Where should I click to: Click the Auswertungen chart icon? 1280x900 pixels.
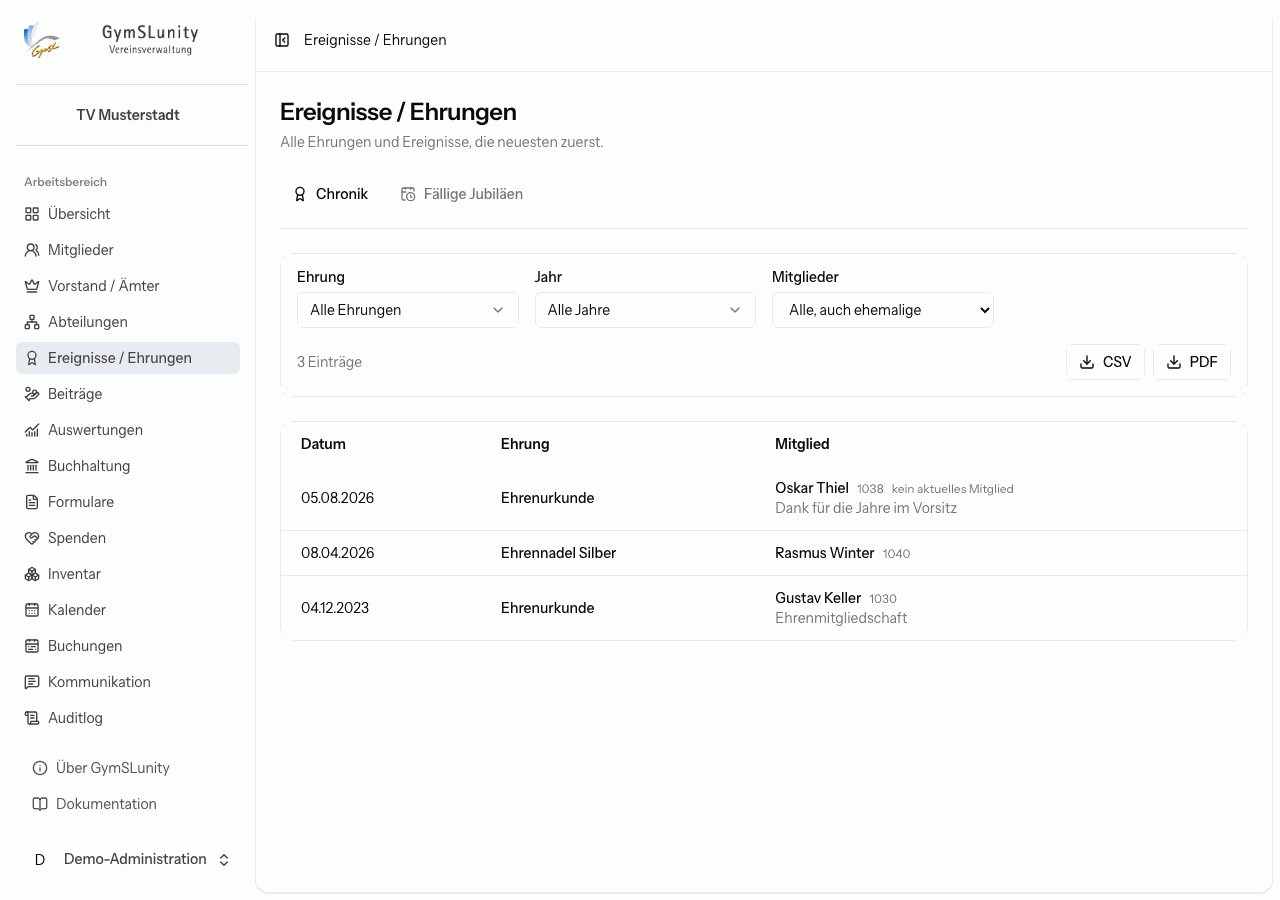click(x=32, y=430)
